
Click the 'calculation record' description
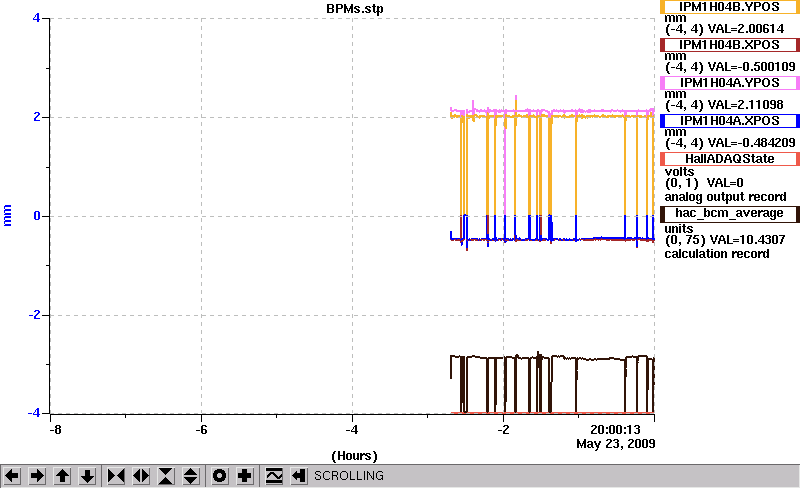coord(717,254)
